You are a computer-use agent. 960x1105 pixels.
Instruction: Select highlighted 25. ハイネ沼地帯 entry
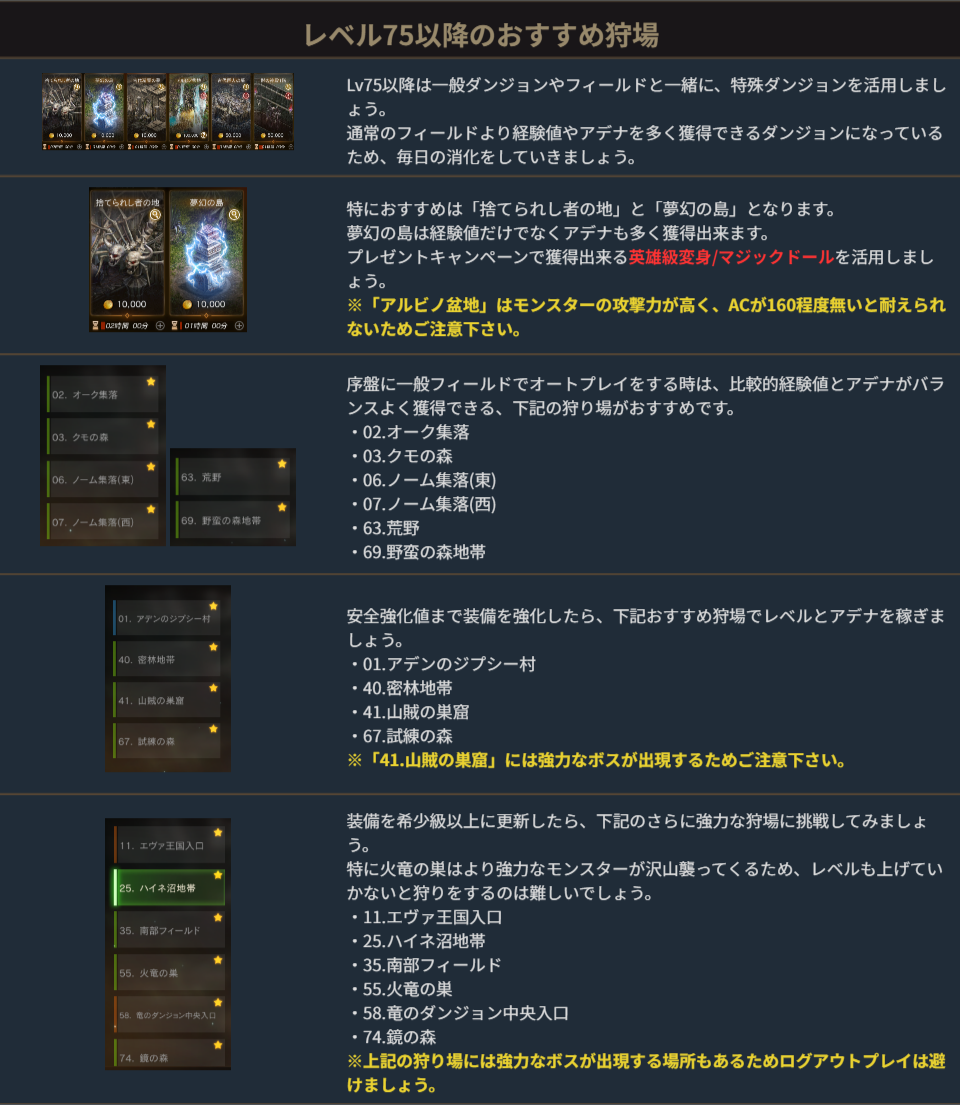(169, 887)
